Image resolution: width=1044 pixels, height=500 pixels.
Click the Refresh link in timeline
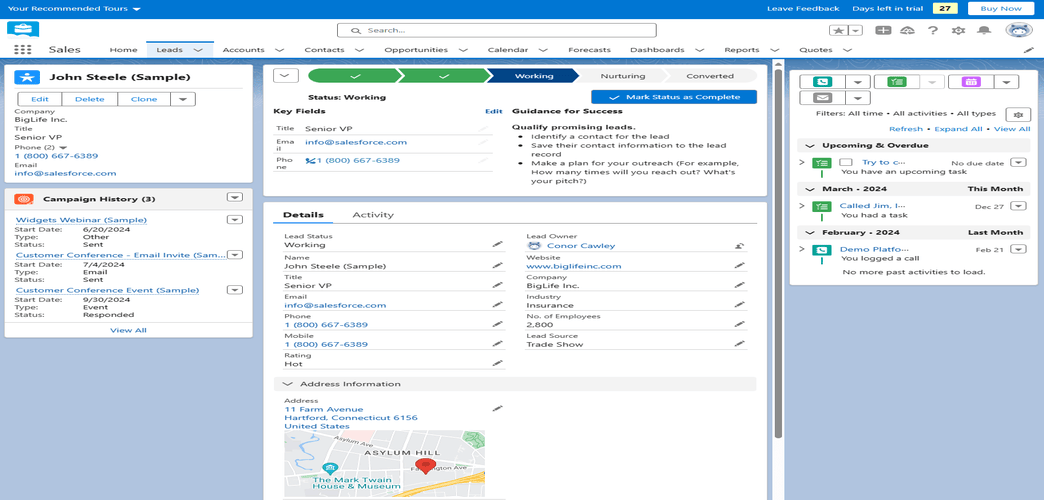tap(906, 129)
